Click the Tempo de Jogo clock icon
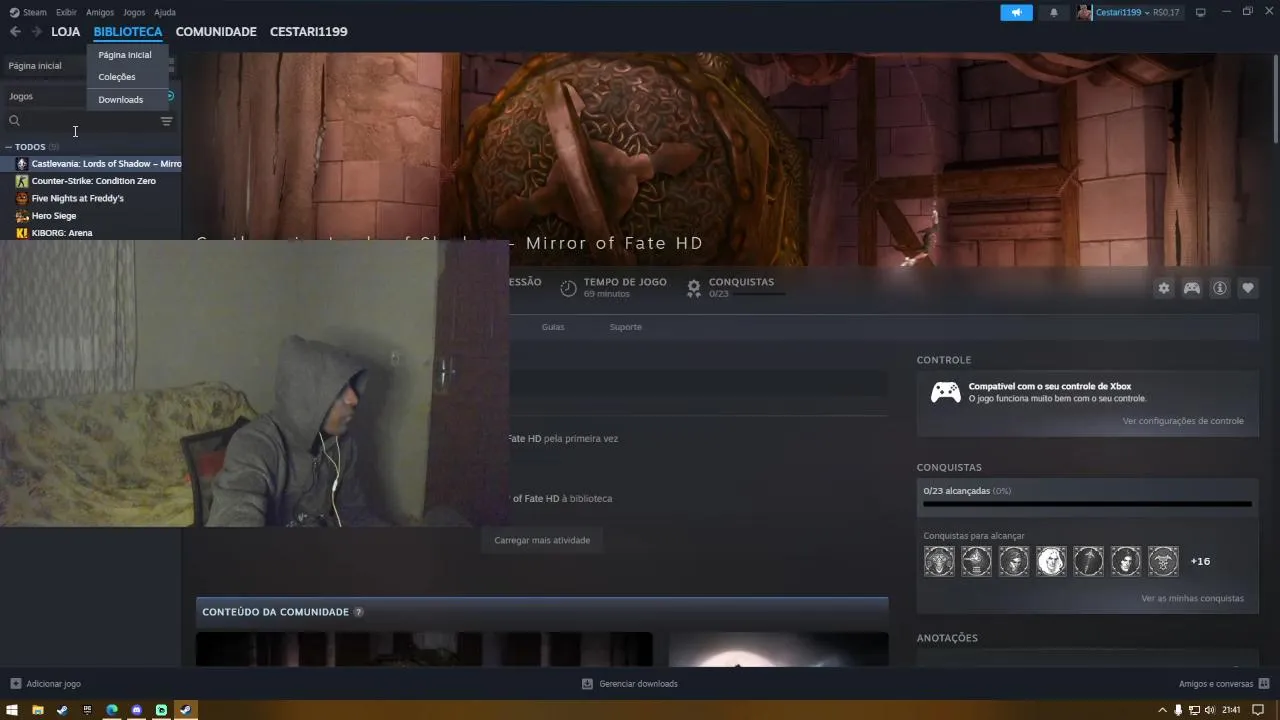 pyautogui.click(x=568, y=288)
